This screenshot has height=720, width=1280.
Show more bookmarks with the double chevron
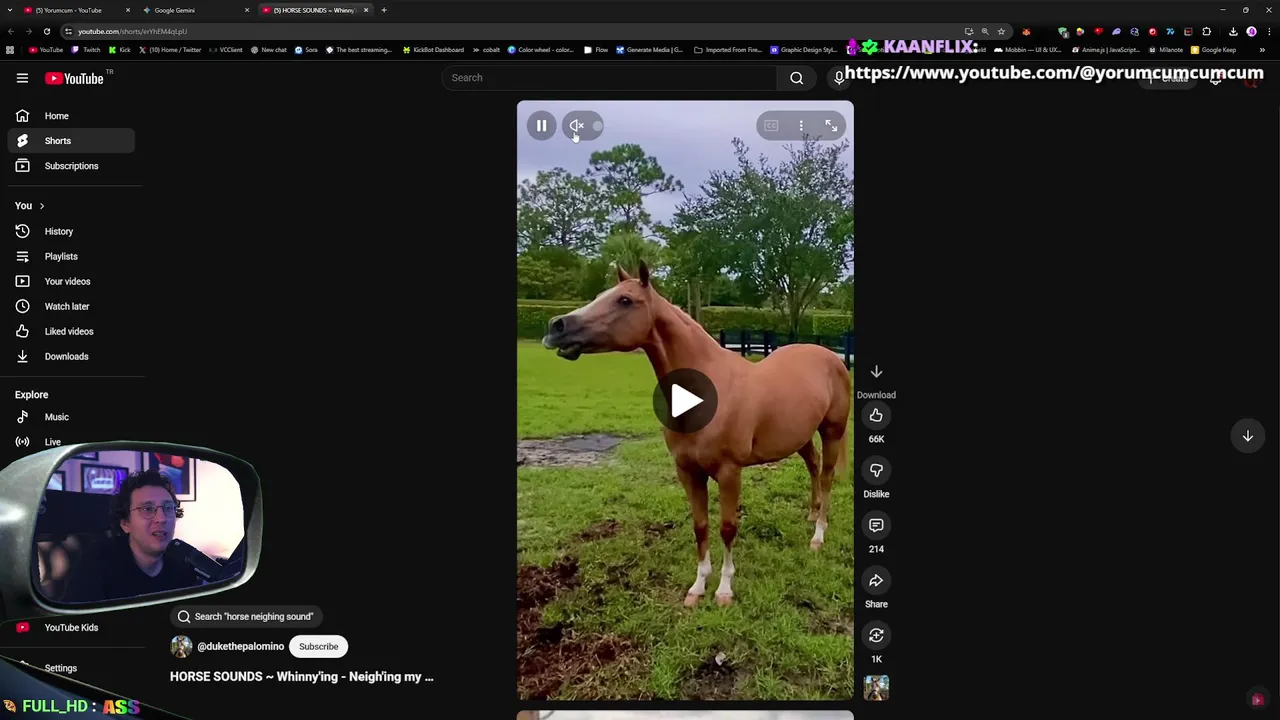pyautogui.click(x=1262, y=50)
